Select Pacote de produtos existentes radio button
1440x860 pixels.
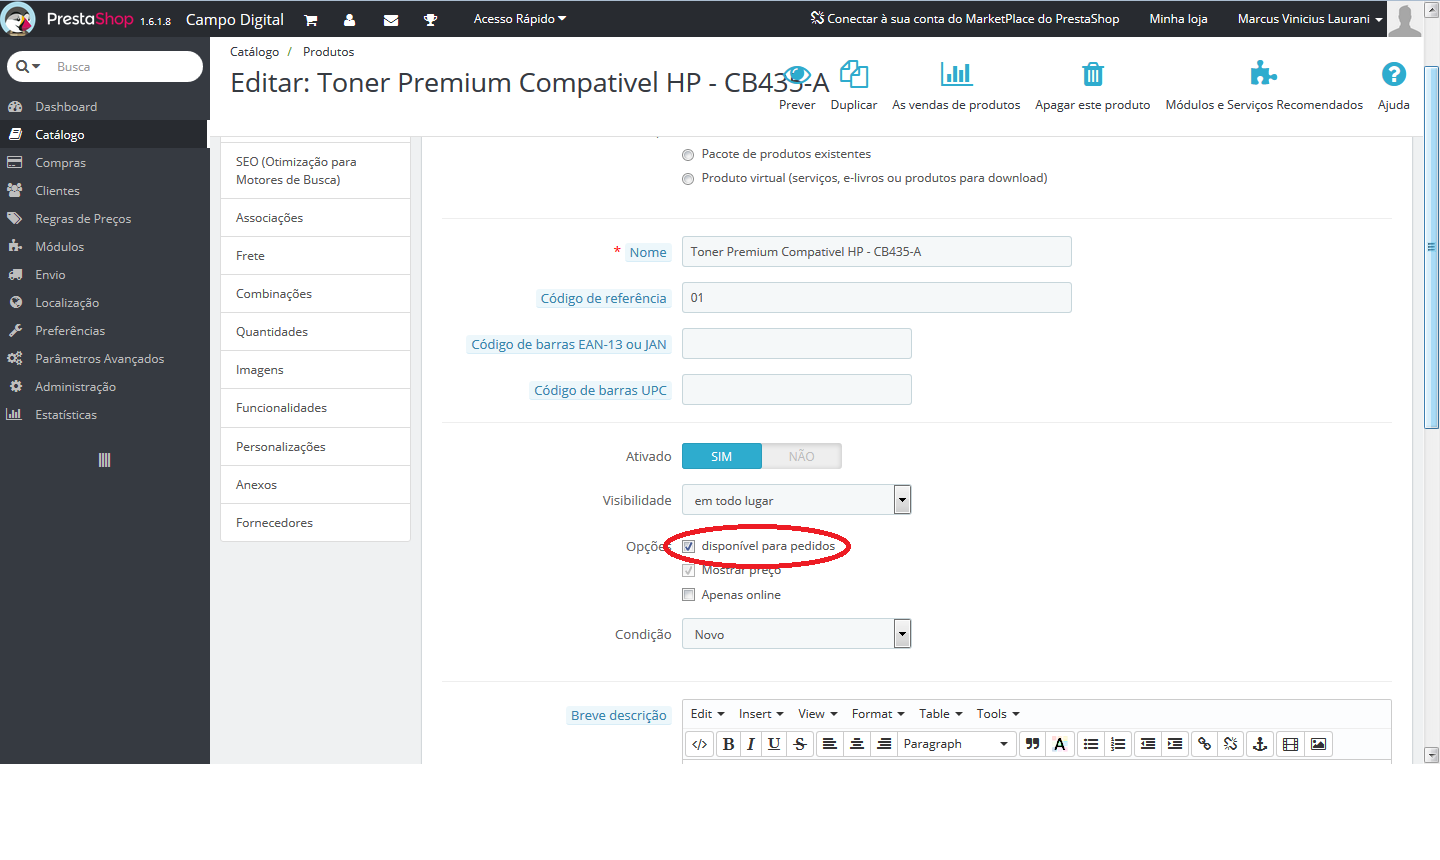(x=688, y=155)
